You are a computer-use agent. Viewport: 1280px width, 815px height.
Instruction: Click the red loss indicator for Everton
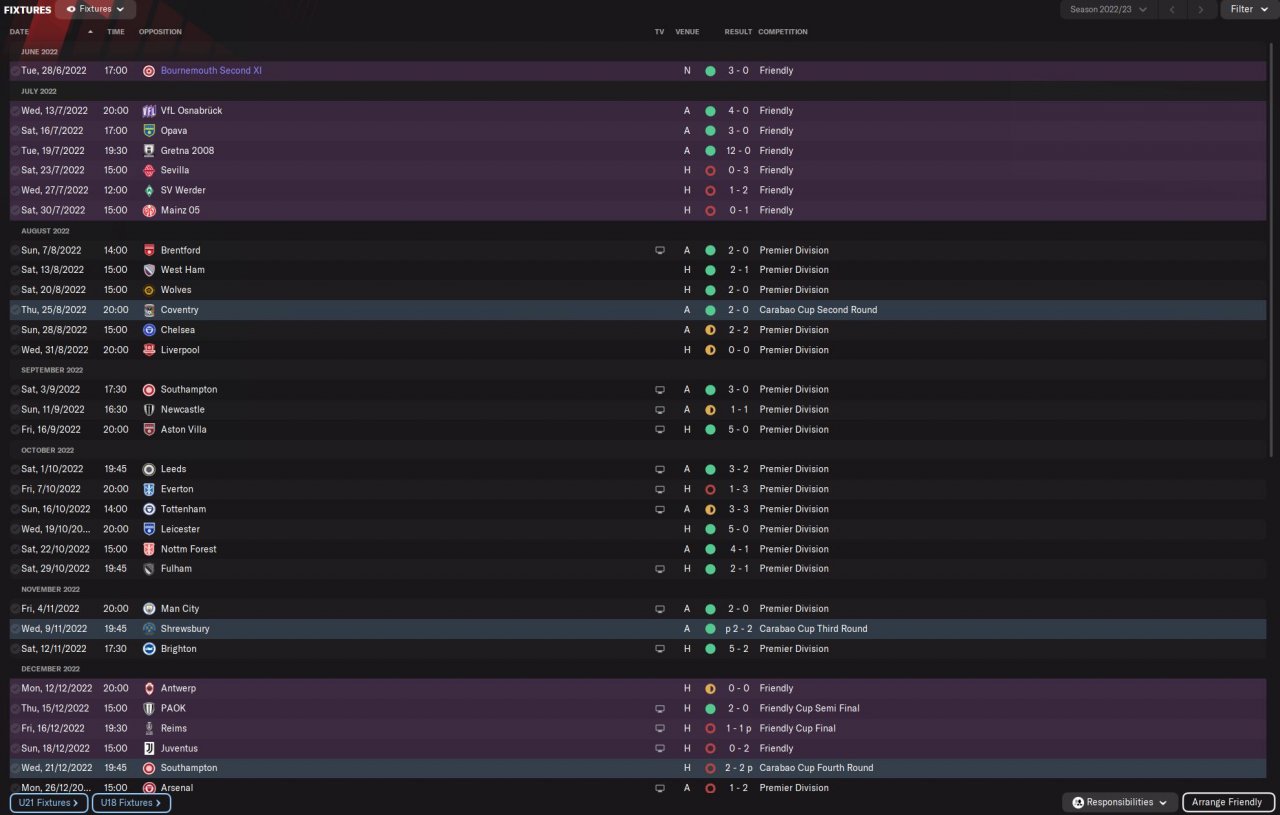coord(710,489)
